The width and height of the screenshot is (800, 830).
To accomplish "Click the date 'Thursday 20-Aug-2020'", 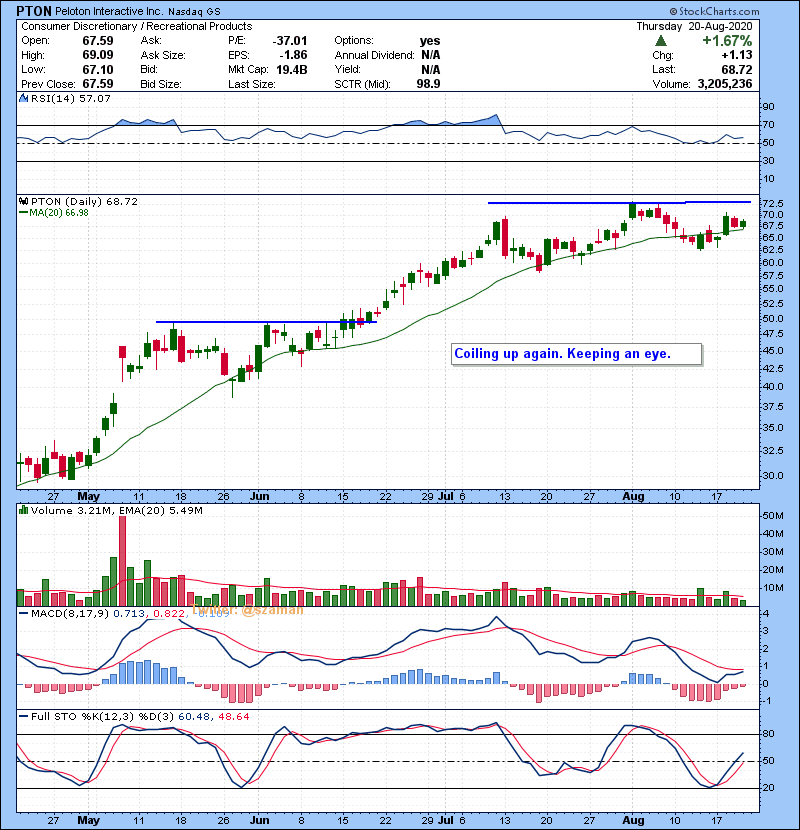I will (x=694, y=26).
